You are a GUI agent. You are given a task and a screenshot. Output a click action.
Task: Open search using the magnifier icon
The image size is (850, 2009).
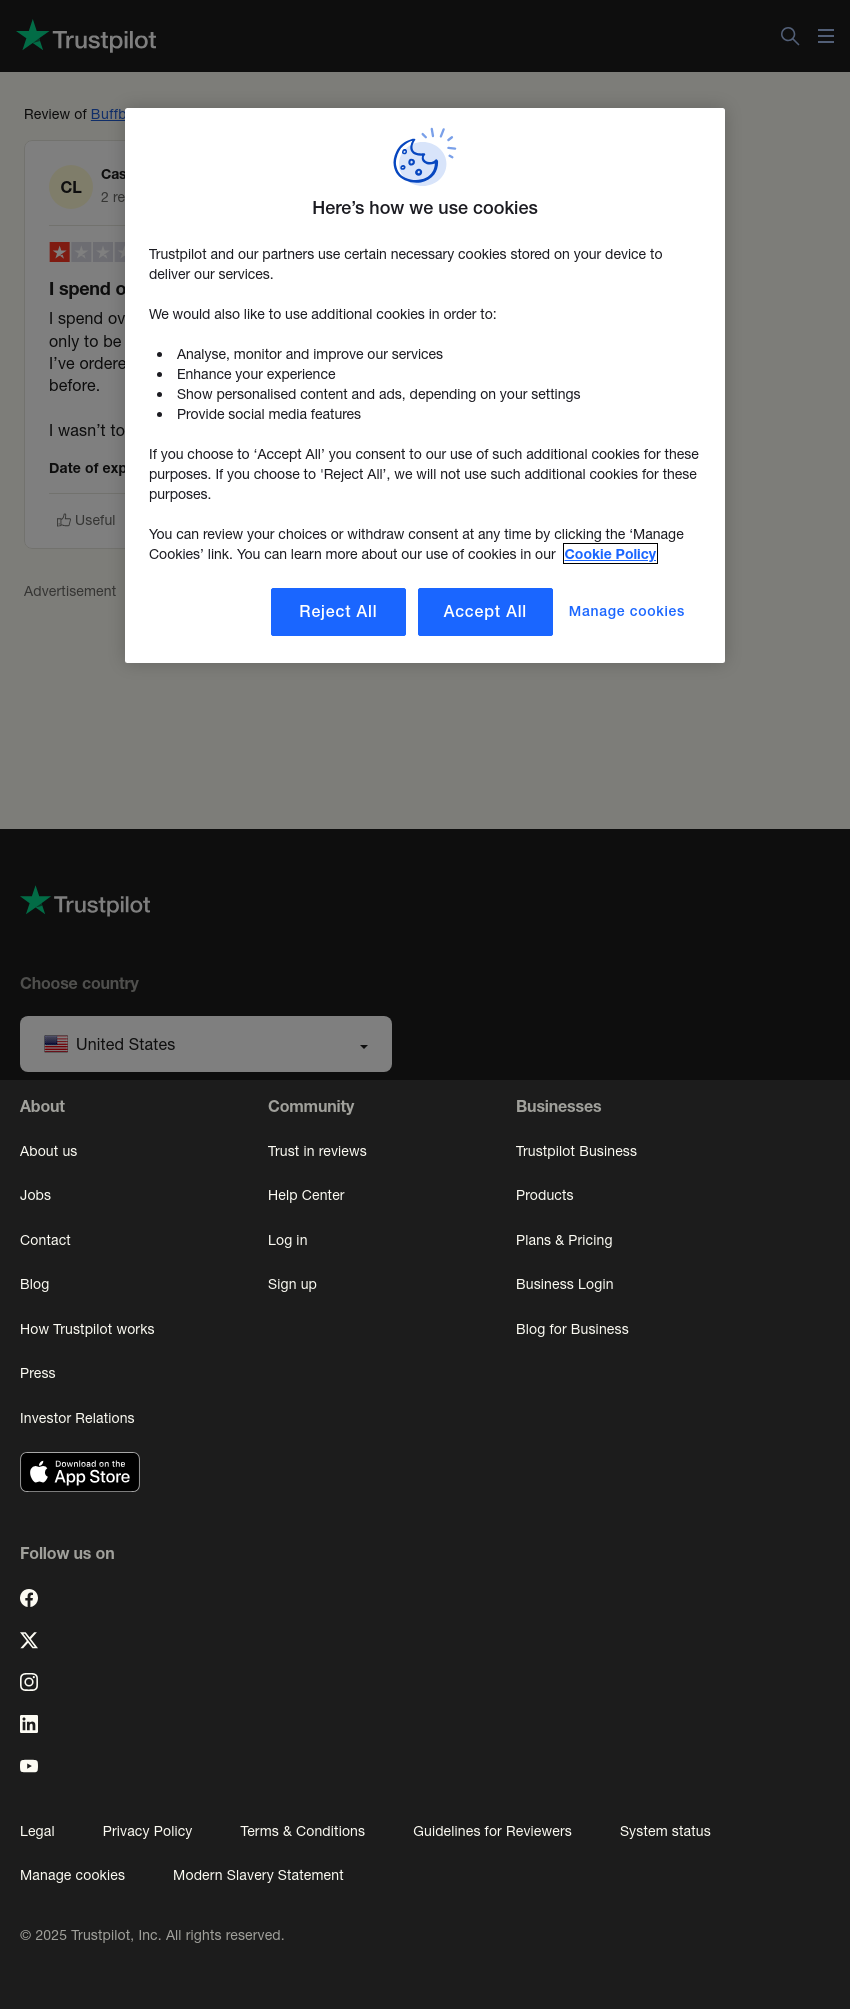(790, 36)
